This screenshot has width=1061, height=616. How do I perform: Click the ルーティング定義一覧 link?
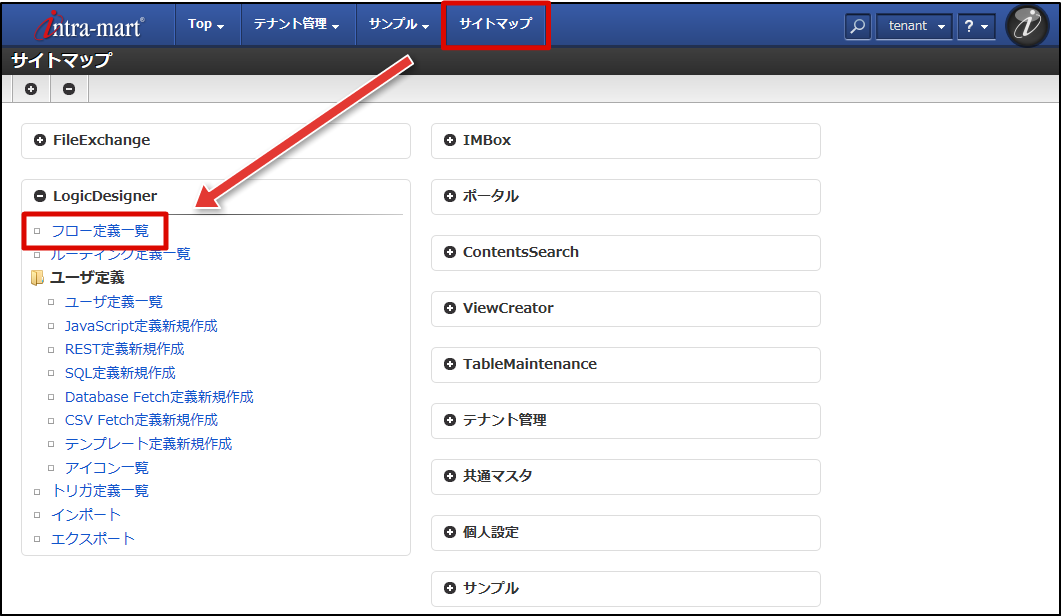coord(120,254)
